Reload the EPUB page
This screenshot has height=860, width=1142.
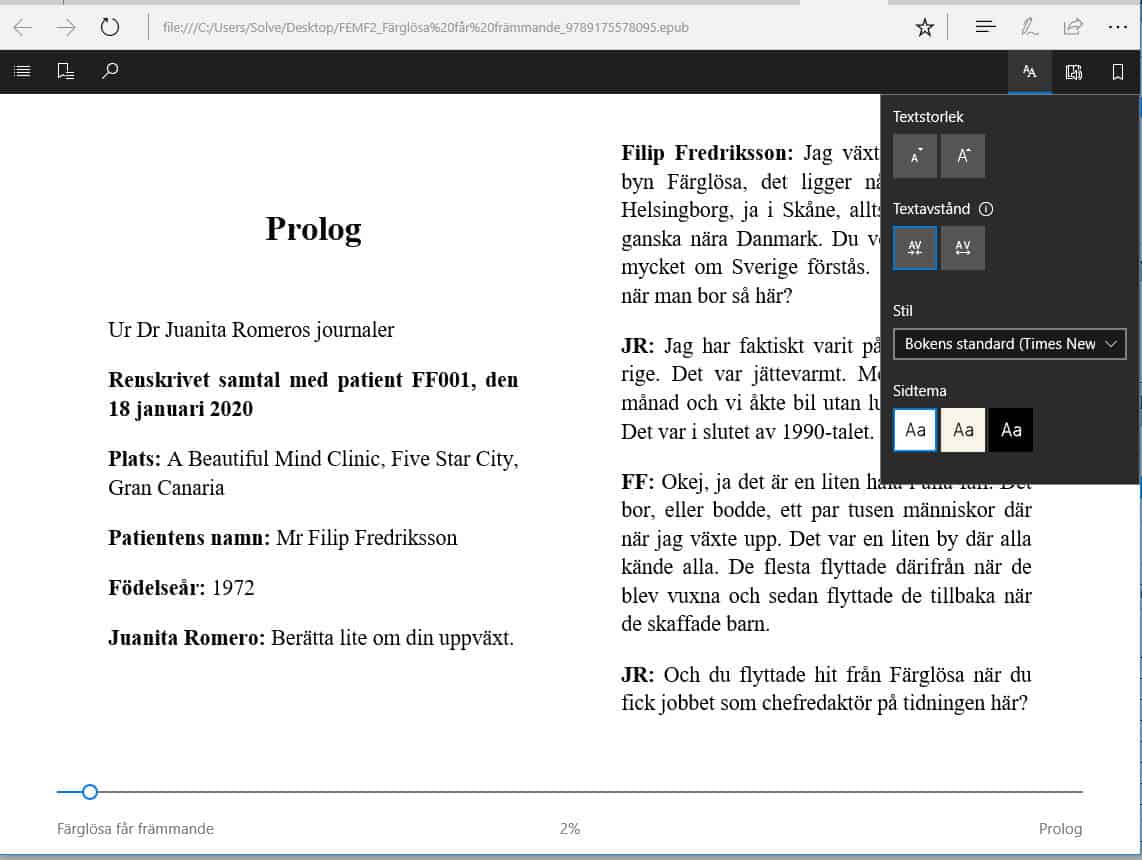point(109,28)
